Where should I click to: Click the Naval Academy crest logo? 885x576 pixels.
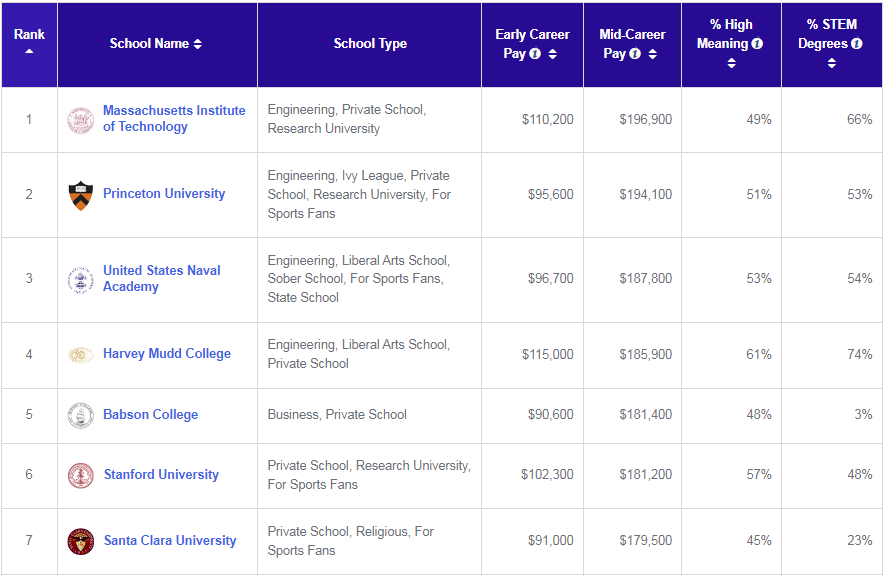click(x=81, y=280)
